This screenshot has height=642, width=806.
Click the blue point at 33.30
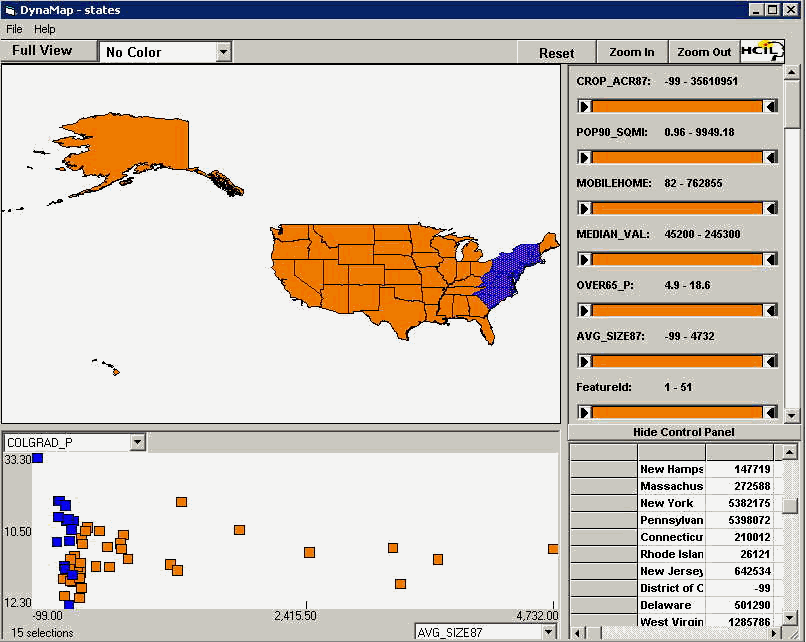click(38, 458)
